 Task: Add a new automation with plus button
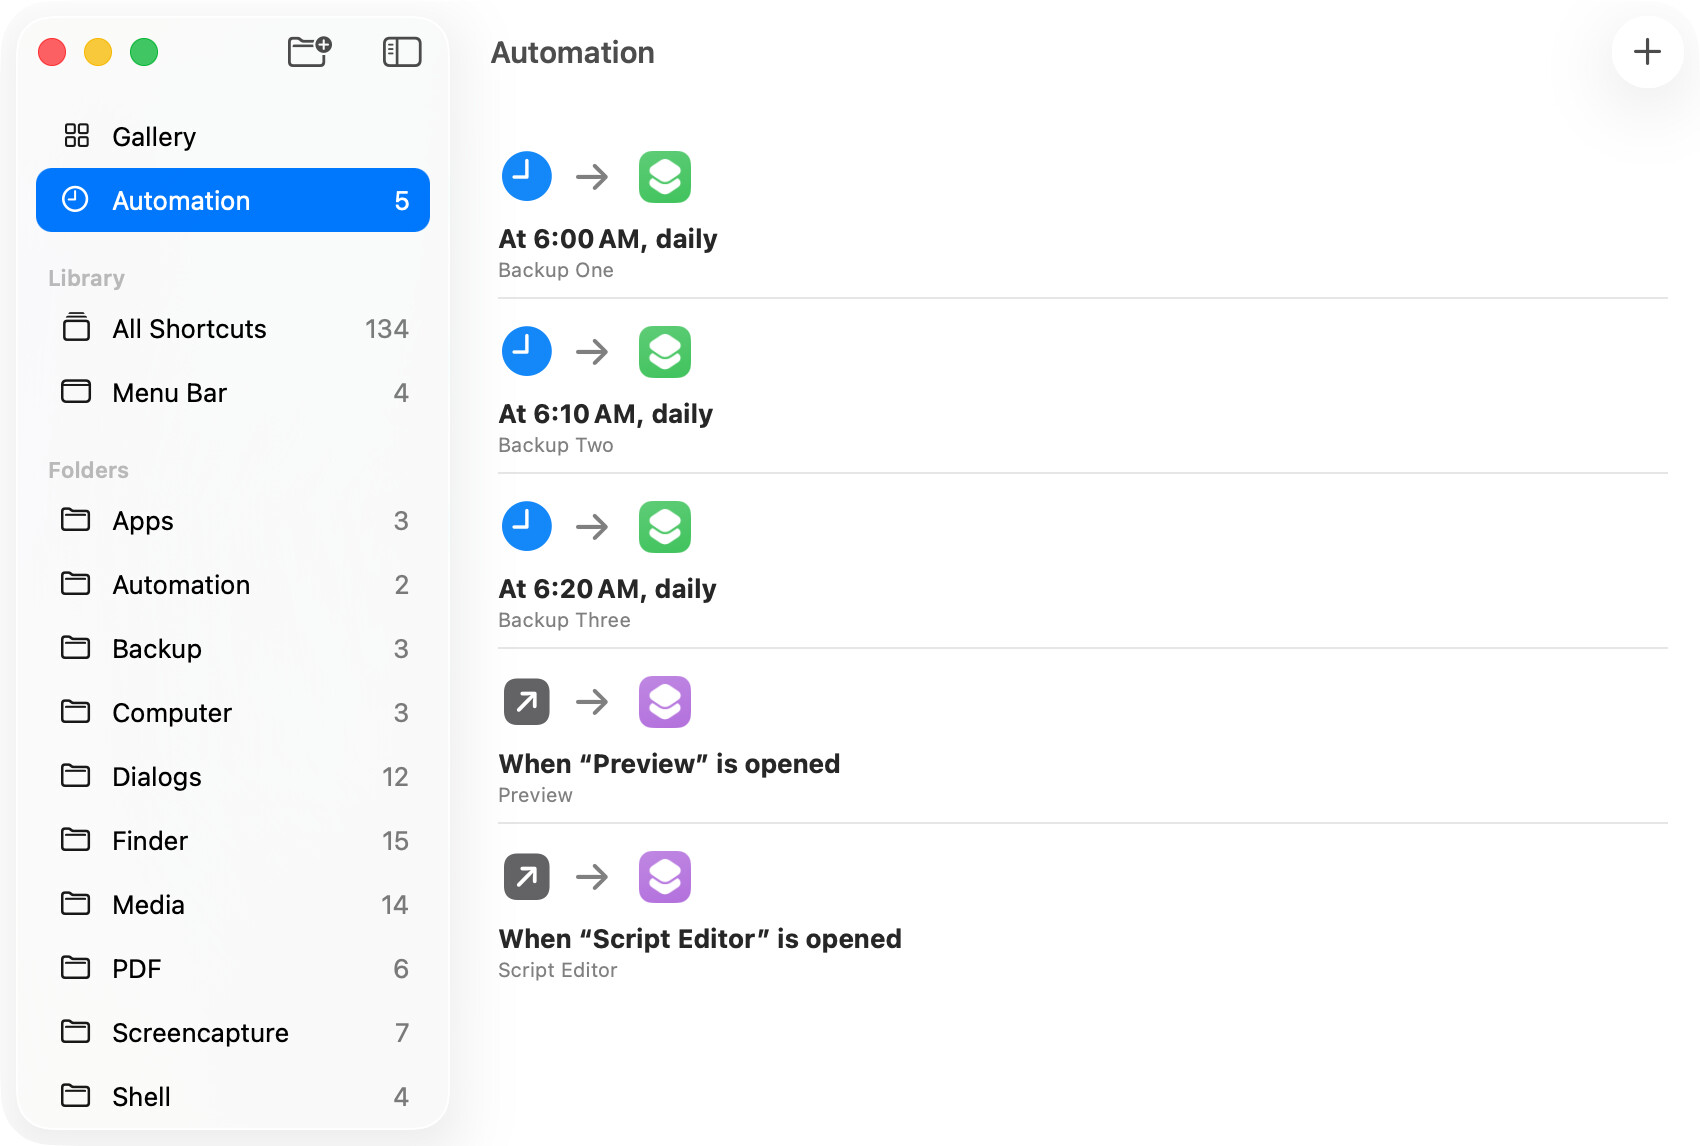pyautogui.click(x=1647, y=52)
